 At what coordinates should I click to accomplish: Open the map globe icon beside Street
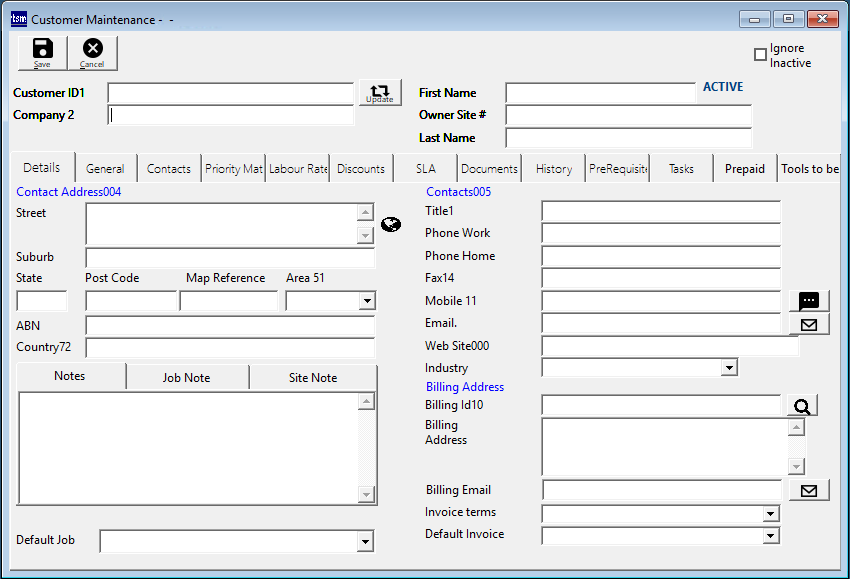[x=391, y=224]
